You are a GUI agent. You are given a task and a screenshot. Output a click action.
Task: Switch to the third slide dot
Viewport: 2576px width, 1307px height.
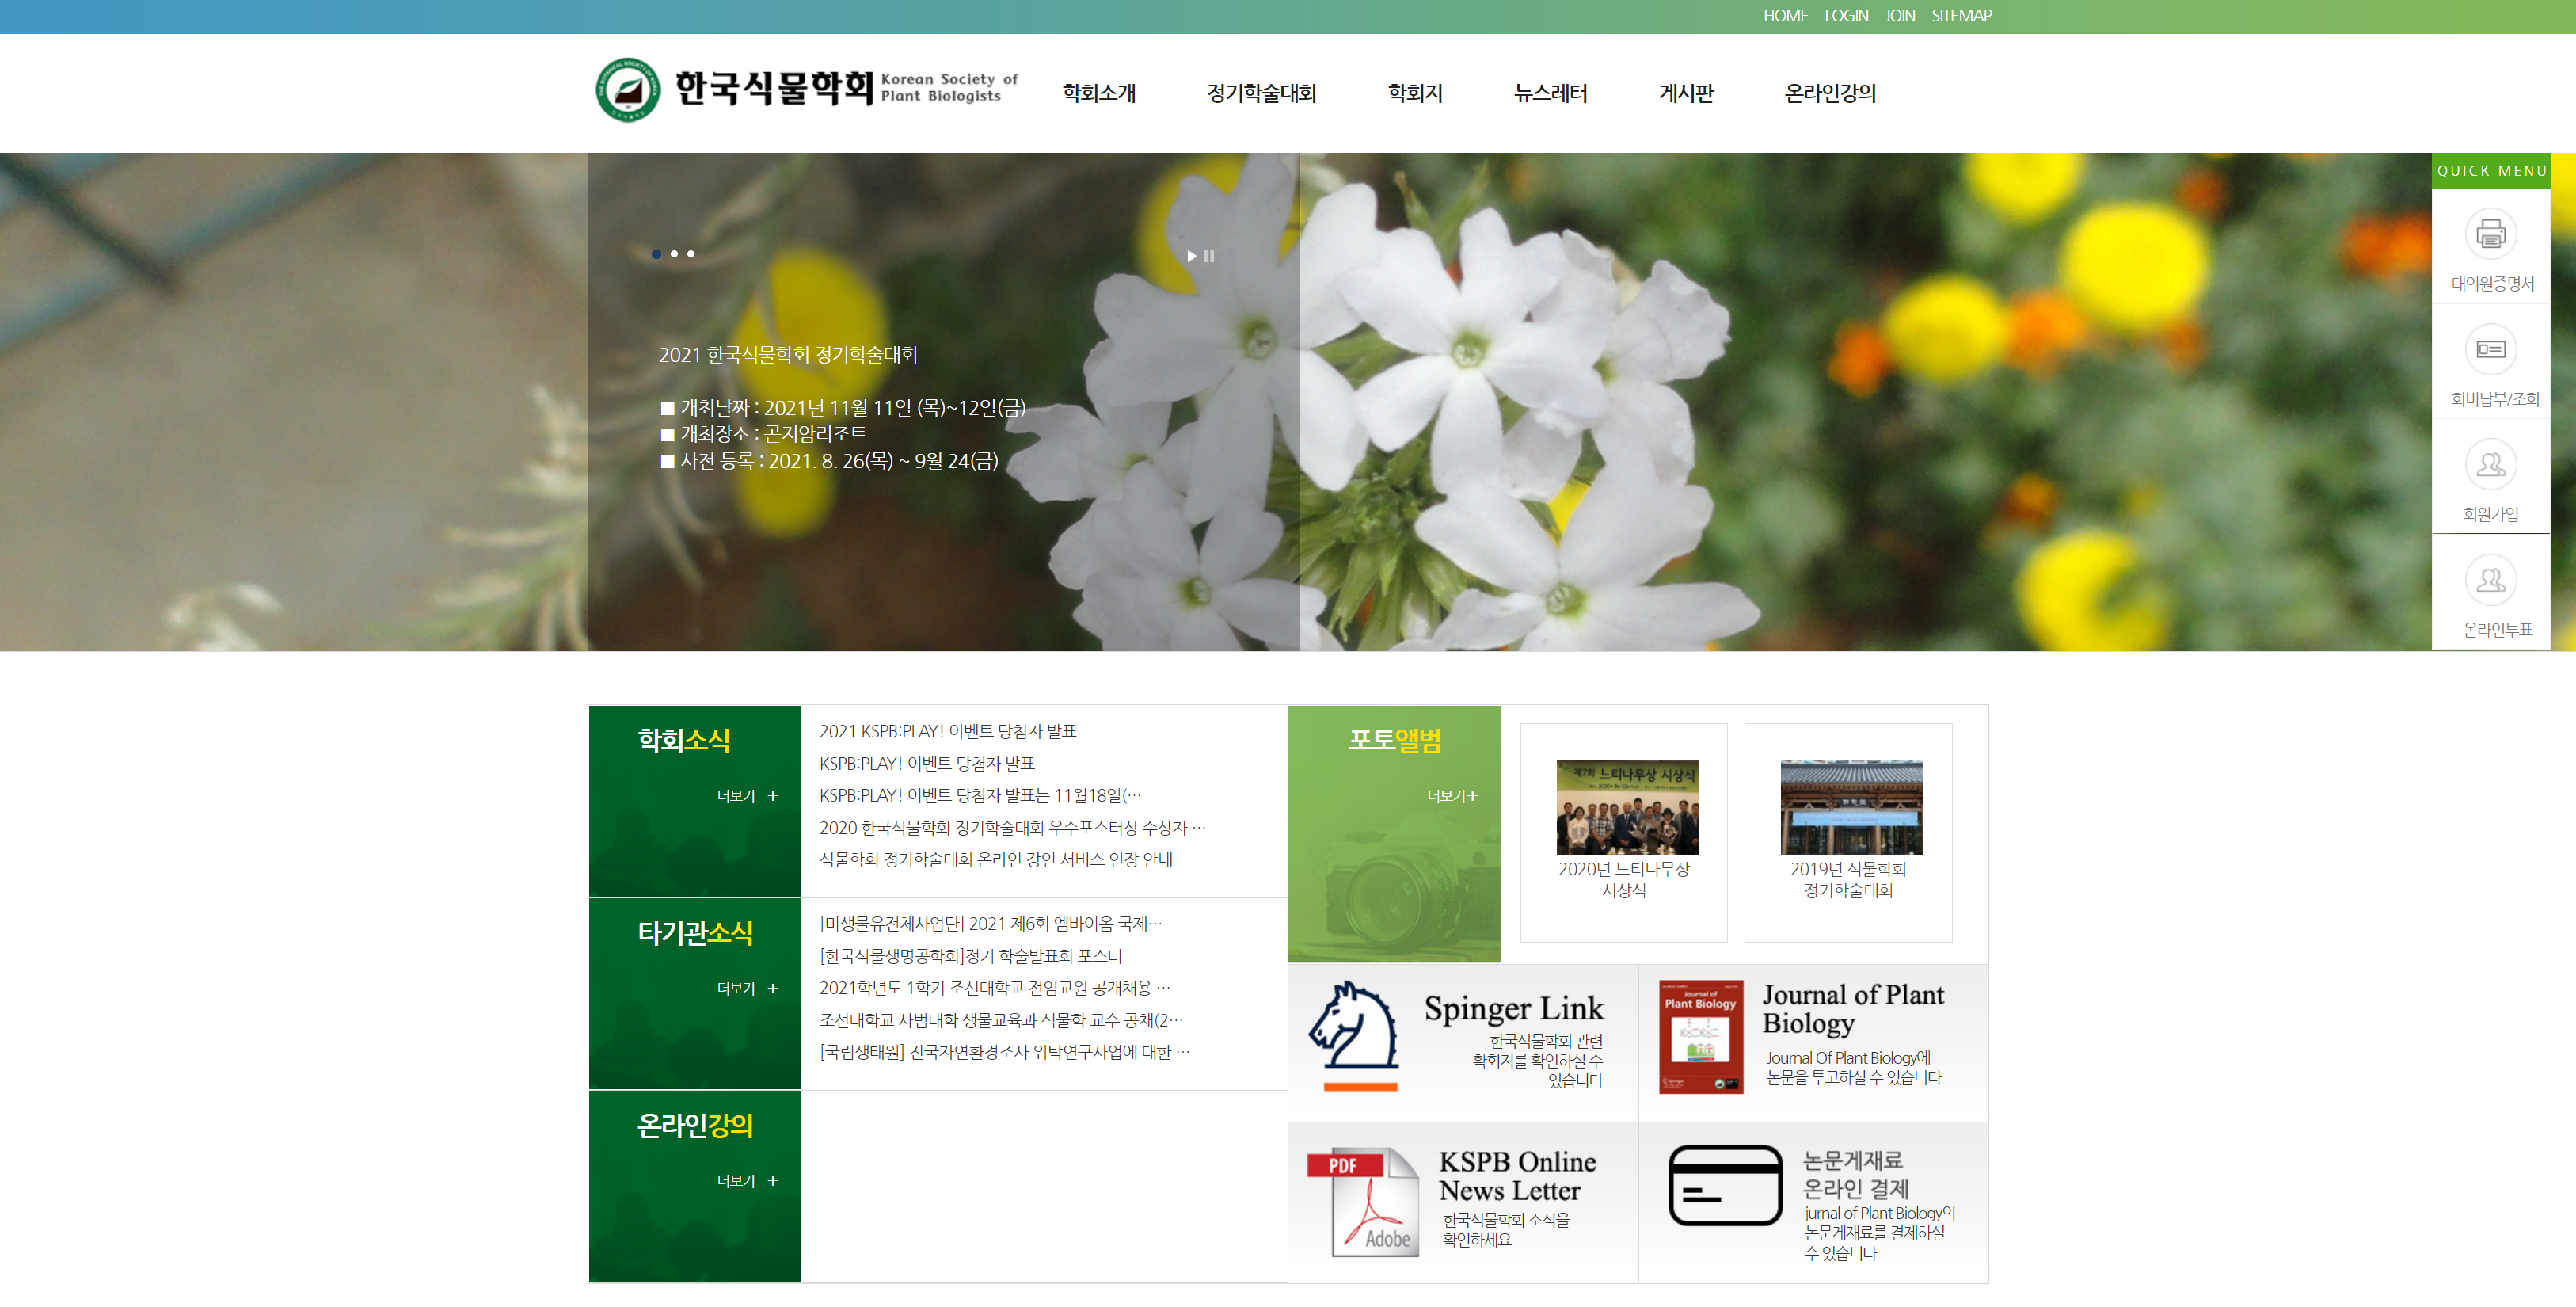[691, 254]
